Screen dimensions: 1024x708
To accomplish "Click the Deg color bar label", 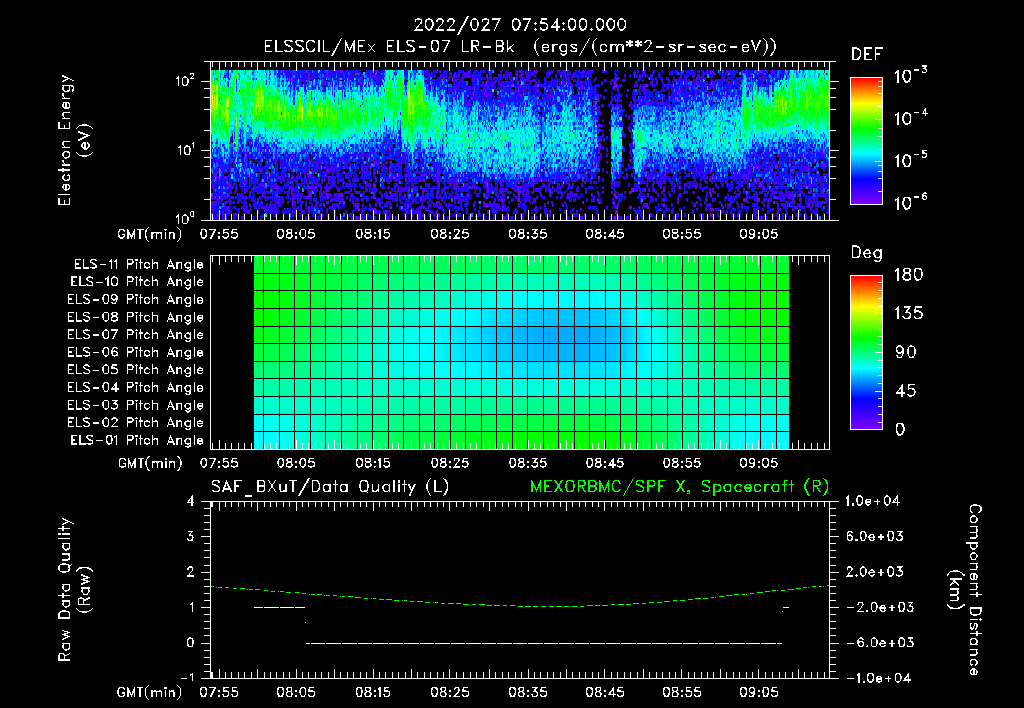I will 867,253.
